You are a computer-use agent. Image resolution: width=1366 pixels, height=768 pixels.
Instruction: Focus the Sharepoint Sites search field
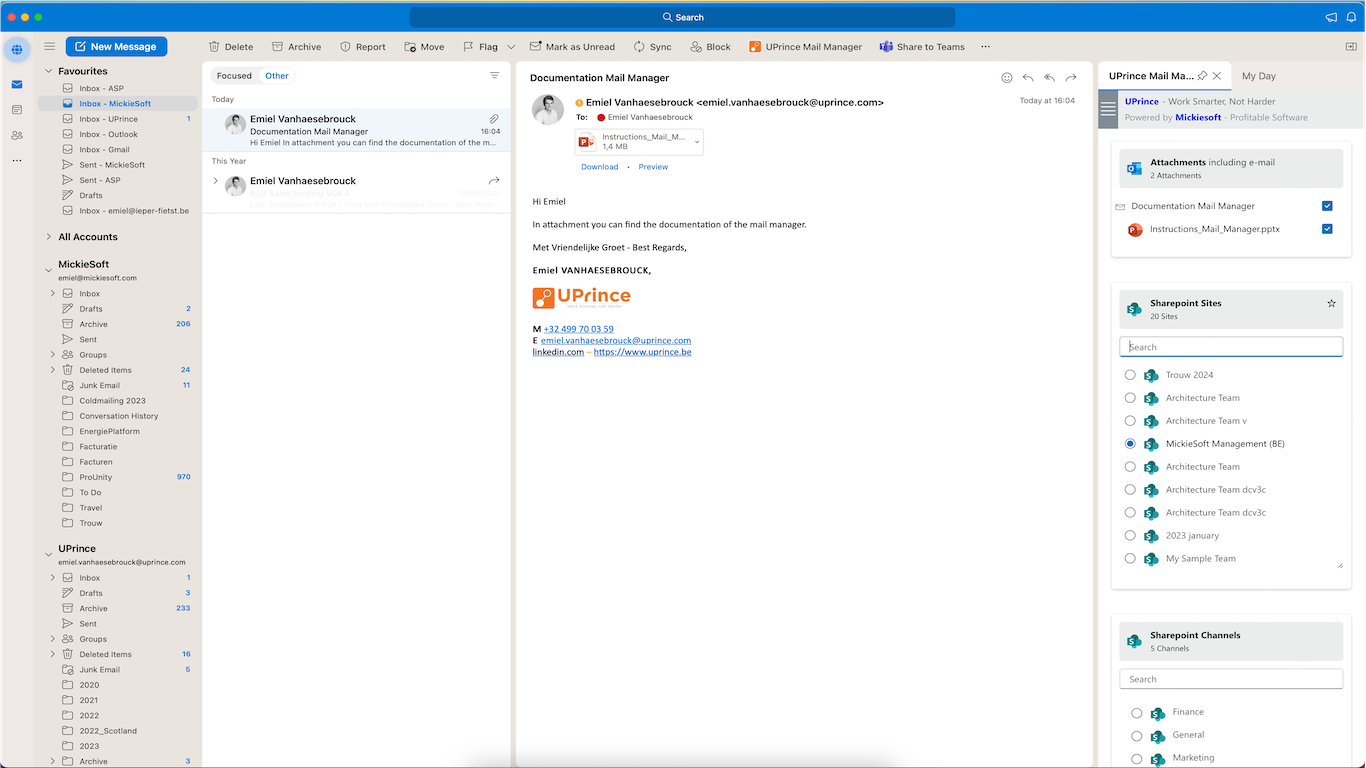[x=1231, y=347]
